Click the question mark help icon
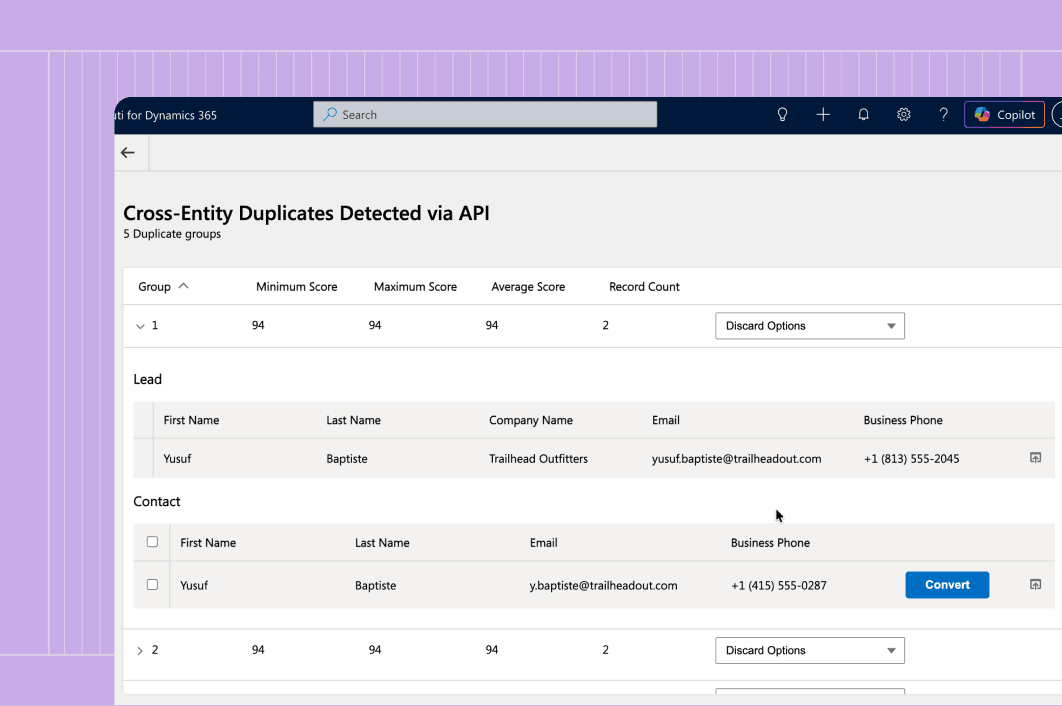The height and width of the screenshot is (706, 1062). point(943,115)
